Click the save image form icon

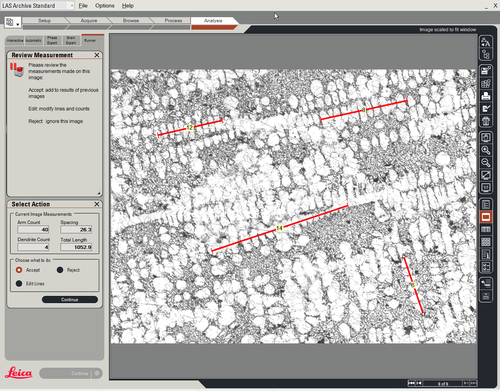pos(486,70)
